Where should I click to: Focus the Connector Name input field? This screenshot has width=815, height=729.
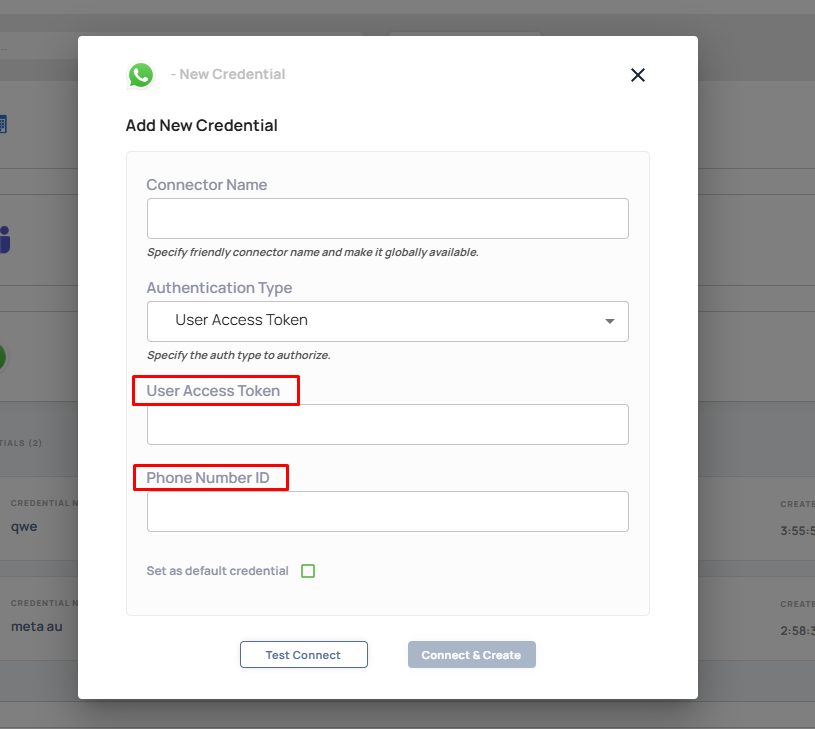(387, 218)
